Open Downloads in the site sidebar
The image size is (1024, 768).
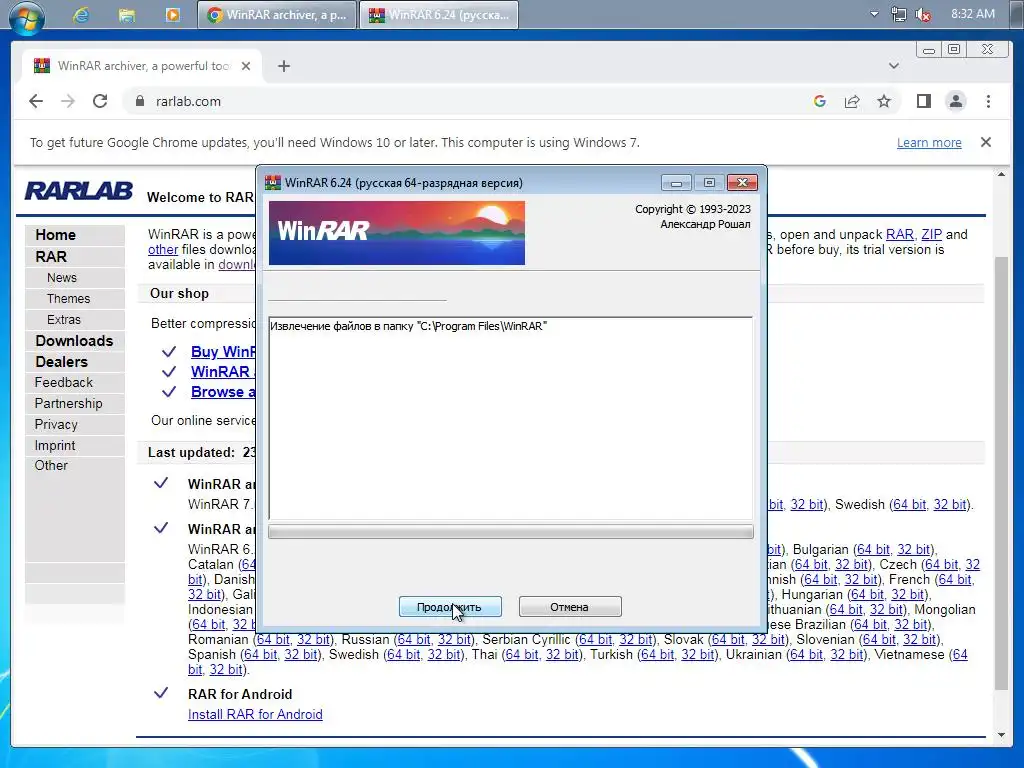[x=74, y=341]
